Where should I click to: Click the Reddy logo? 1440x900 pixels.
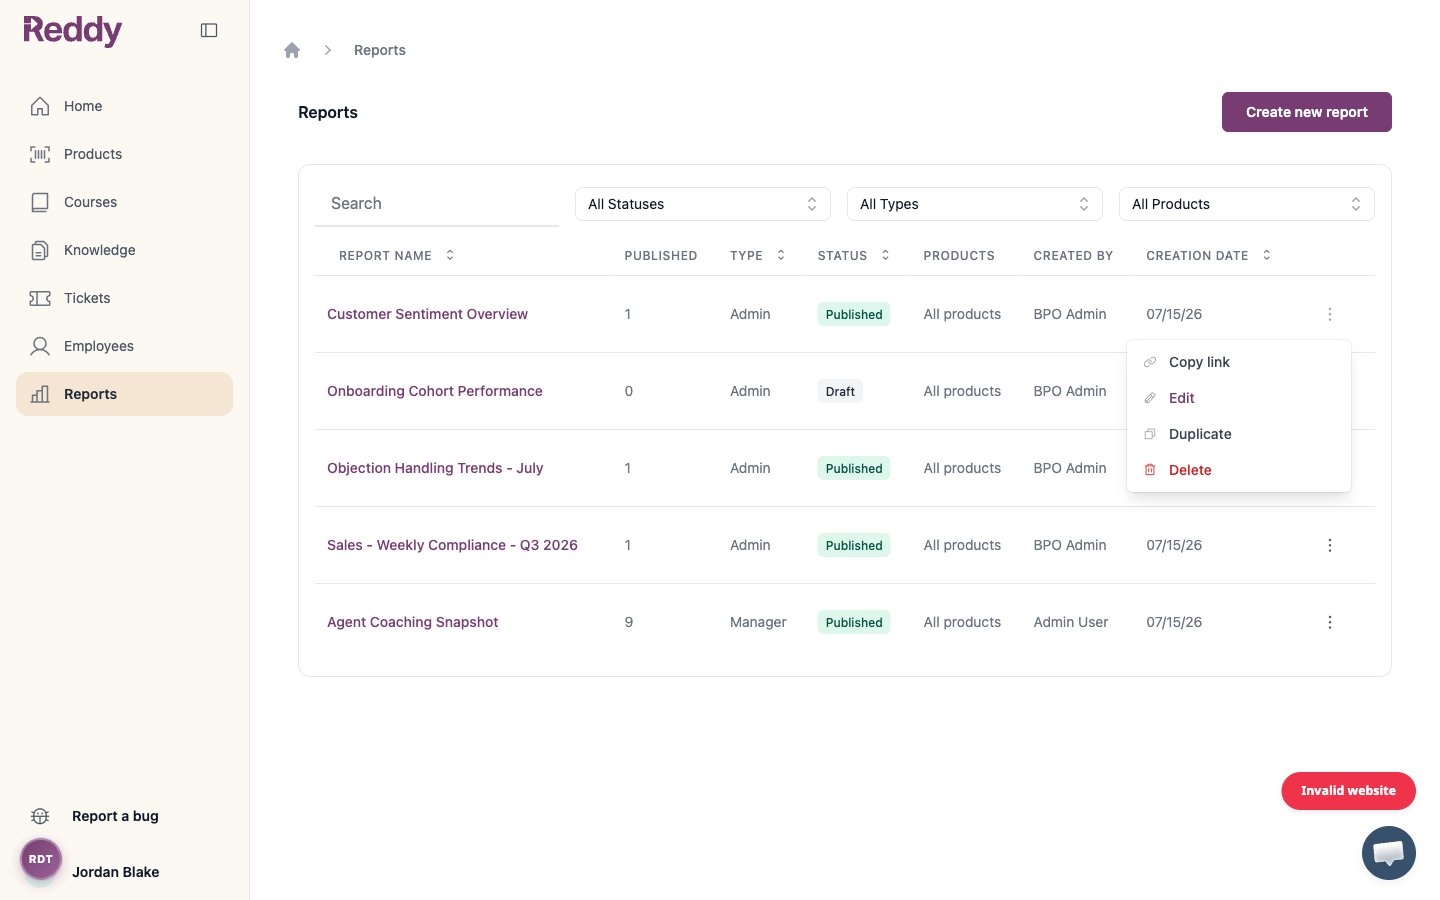tap(72, 31)
